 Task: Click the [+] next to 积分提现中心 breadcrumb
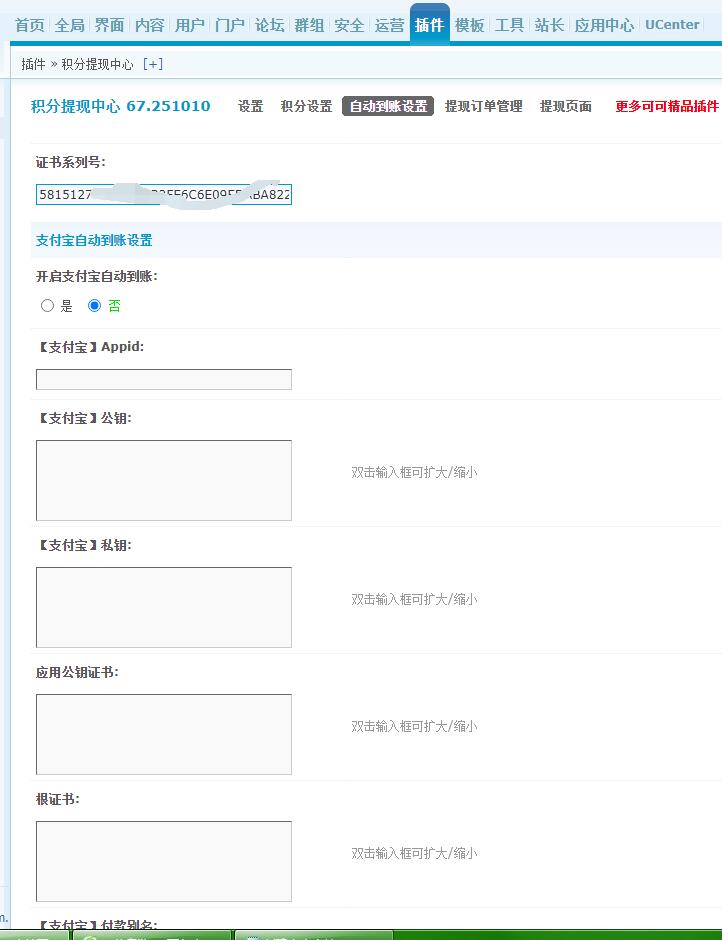pos(153,64)
